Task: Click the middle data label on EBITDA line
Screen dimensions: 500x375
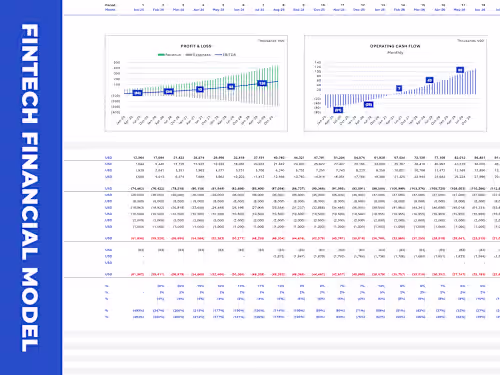Action: (200, 89)
